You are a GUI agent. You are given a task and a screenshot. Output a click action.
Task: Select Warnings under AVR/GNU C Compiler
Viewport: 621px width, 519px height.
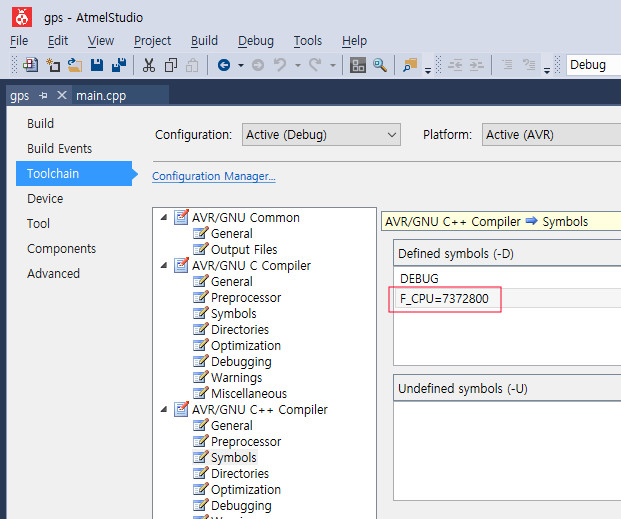(236, 378)
